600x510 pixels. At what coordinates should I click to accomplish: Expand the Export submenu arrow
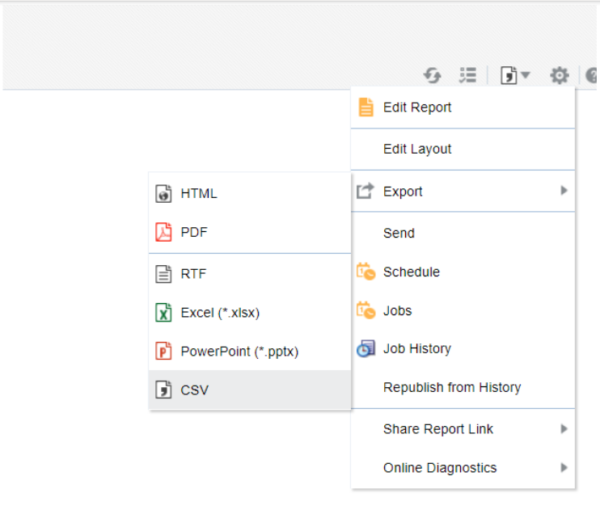564,190
